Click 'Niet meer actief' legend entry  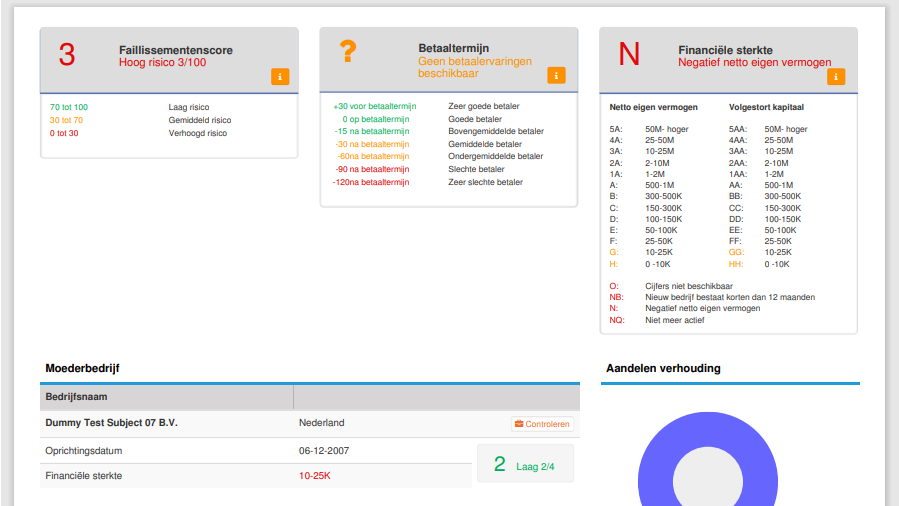point(674,320)
